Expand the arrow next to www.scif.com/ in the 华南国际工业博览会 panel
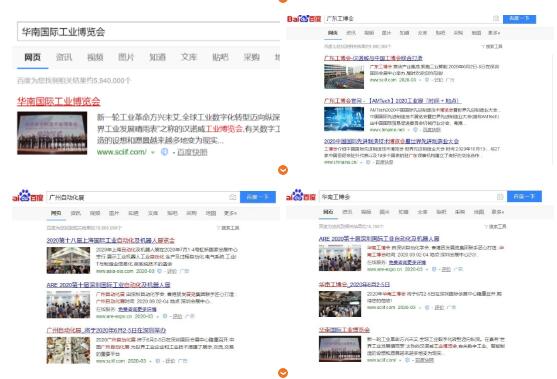This screenshot has width=557, height=379. [153, 152]
